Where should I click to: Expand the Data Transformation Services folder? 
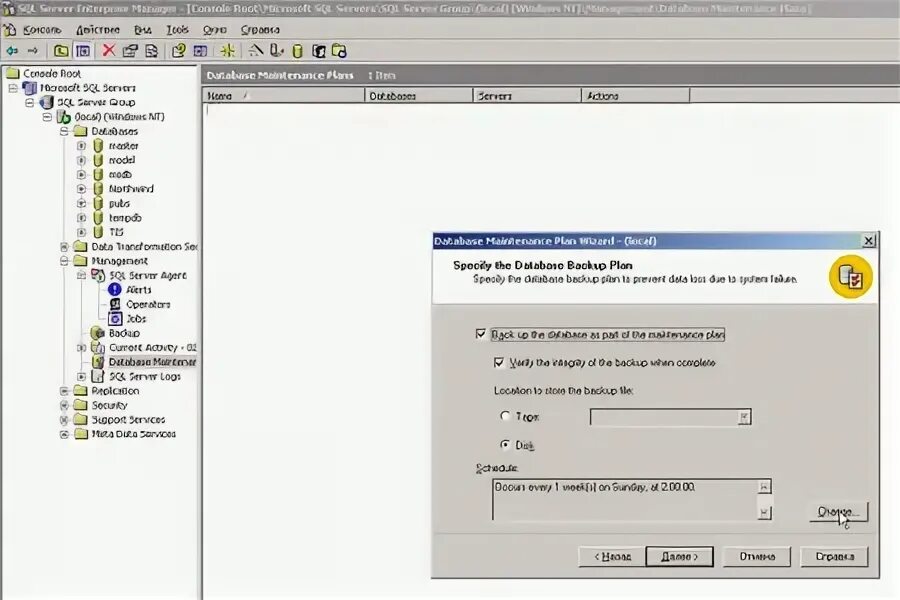coord(64,247)
